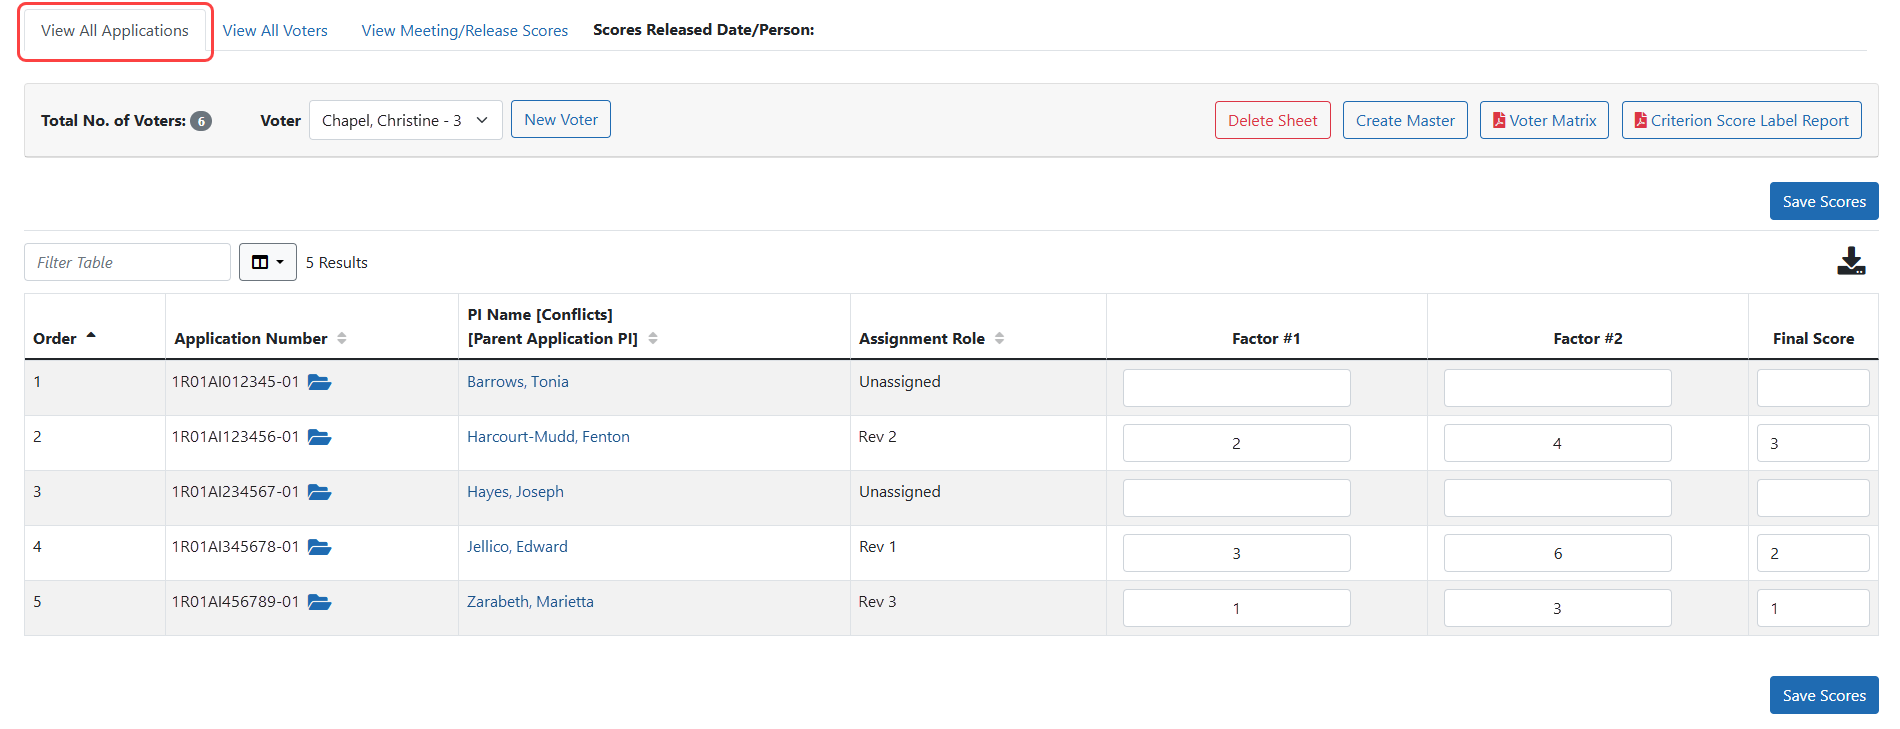Image resolution: width=1900 pixels, height=729 pixels.
Task: Click application number 1R01AI345678-01 text
Action: point(236,547)
